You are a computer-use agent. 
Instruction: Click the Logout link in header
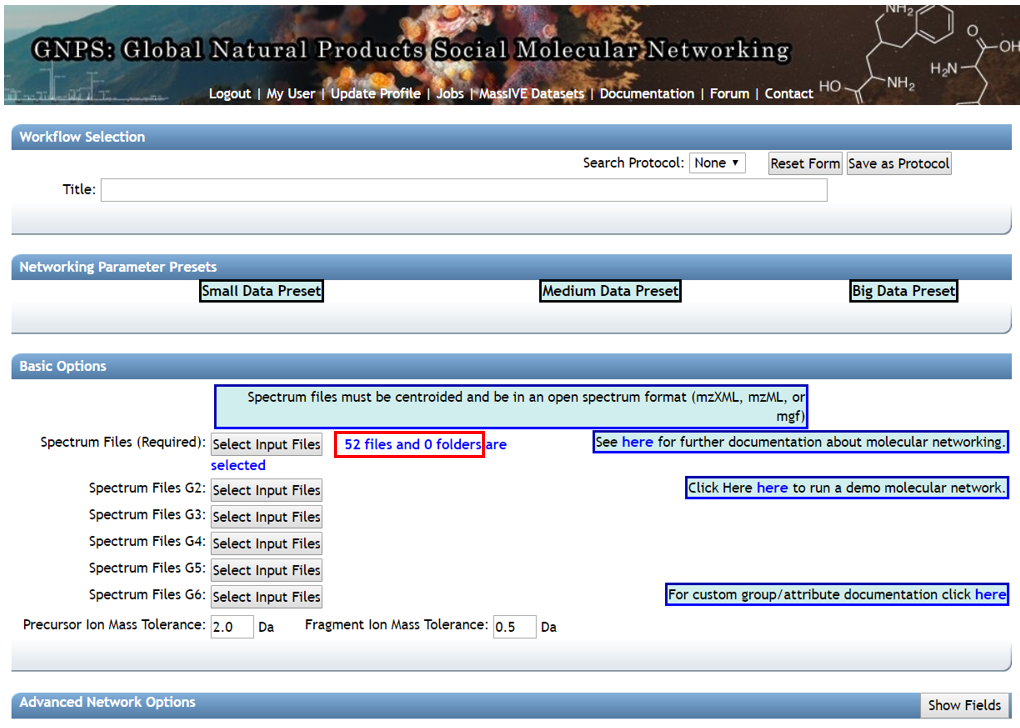(230, 94)
